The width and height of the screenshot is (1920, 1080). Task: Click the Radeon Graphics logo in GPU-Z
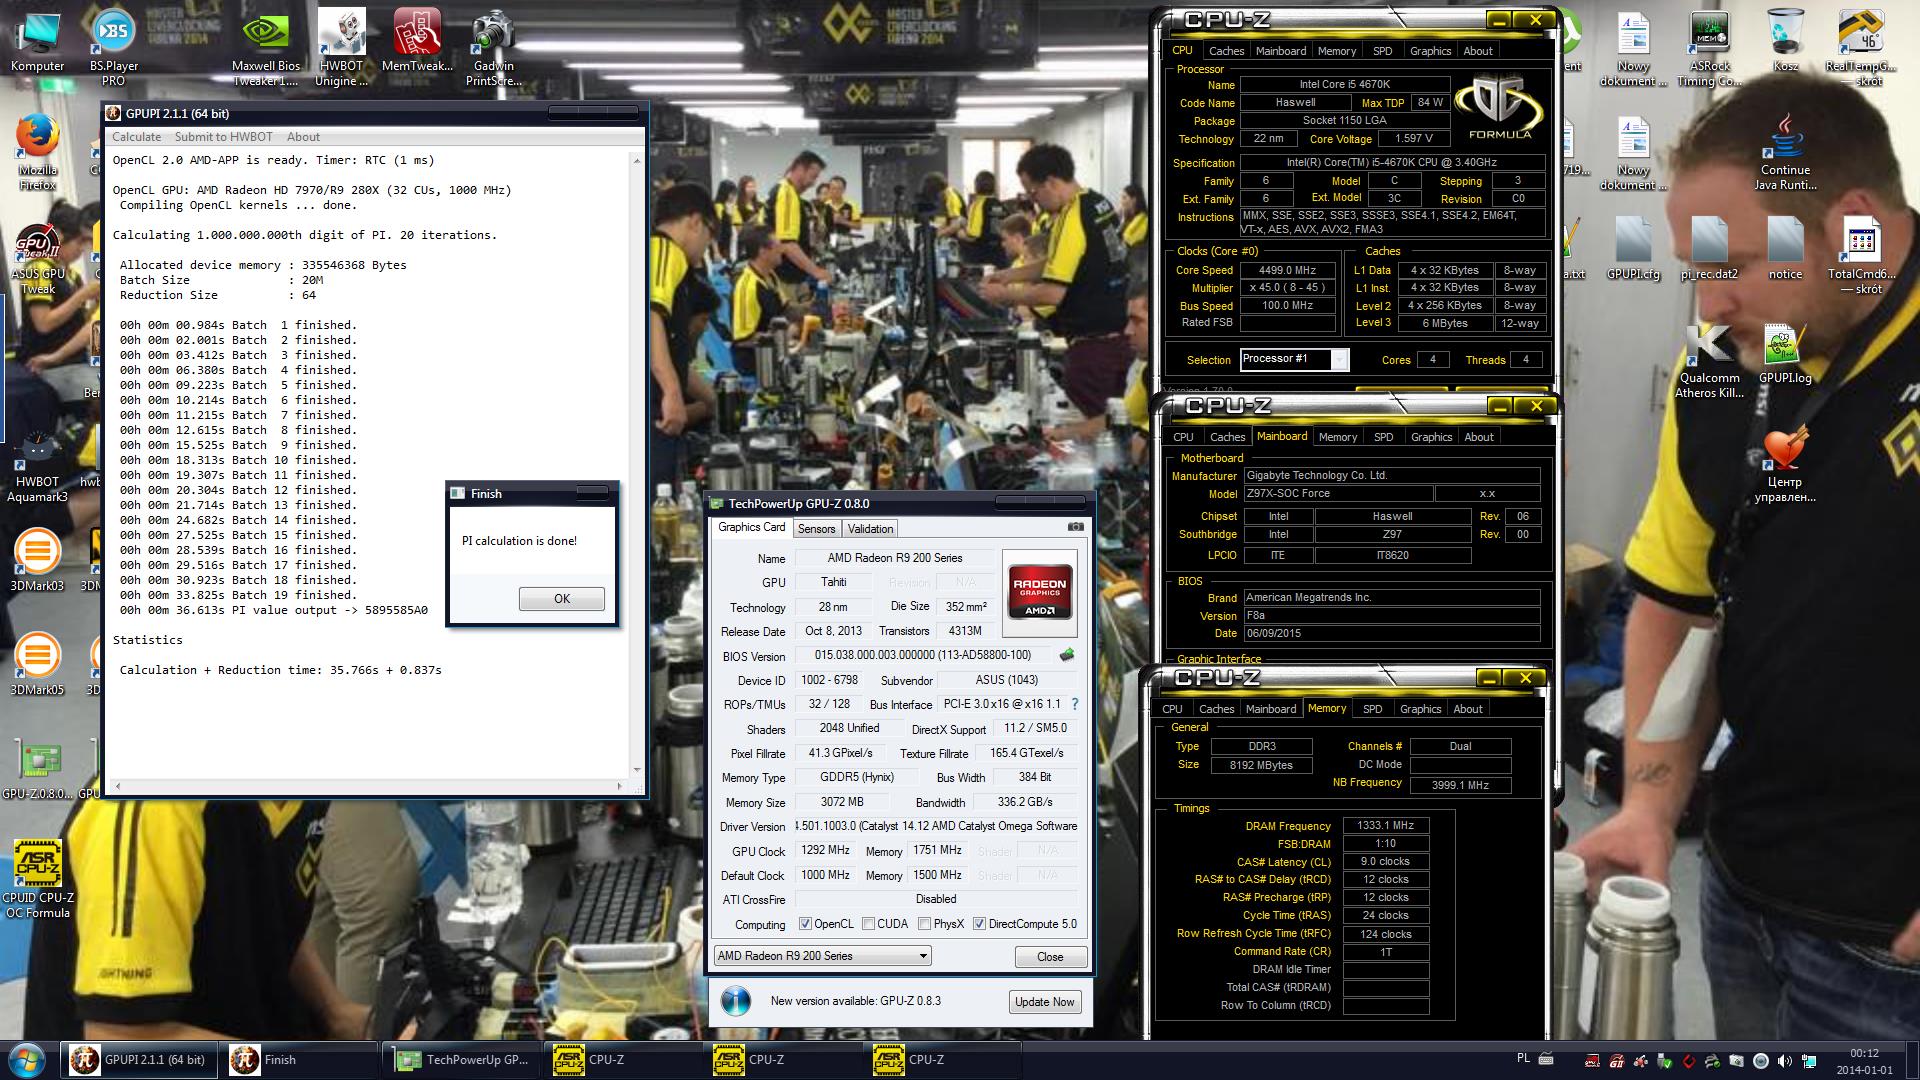click(x=1040, y=592)
